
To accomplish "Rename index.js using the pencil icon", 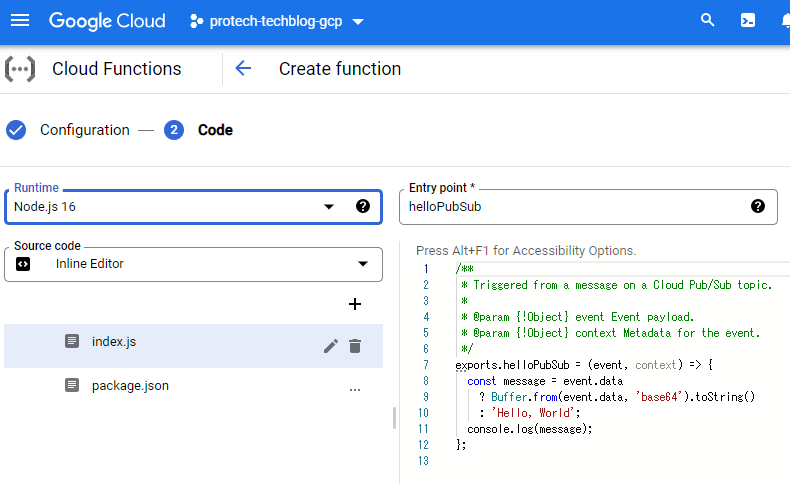I will click(331, 346).
